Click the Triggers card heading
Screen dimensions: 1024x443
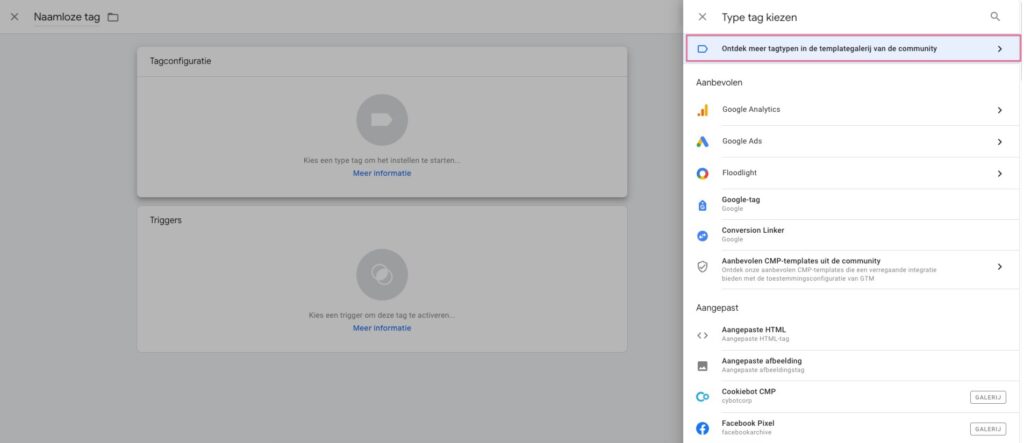click(x=166, y=220)
